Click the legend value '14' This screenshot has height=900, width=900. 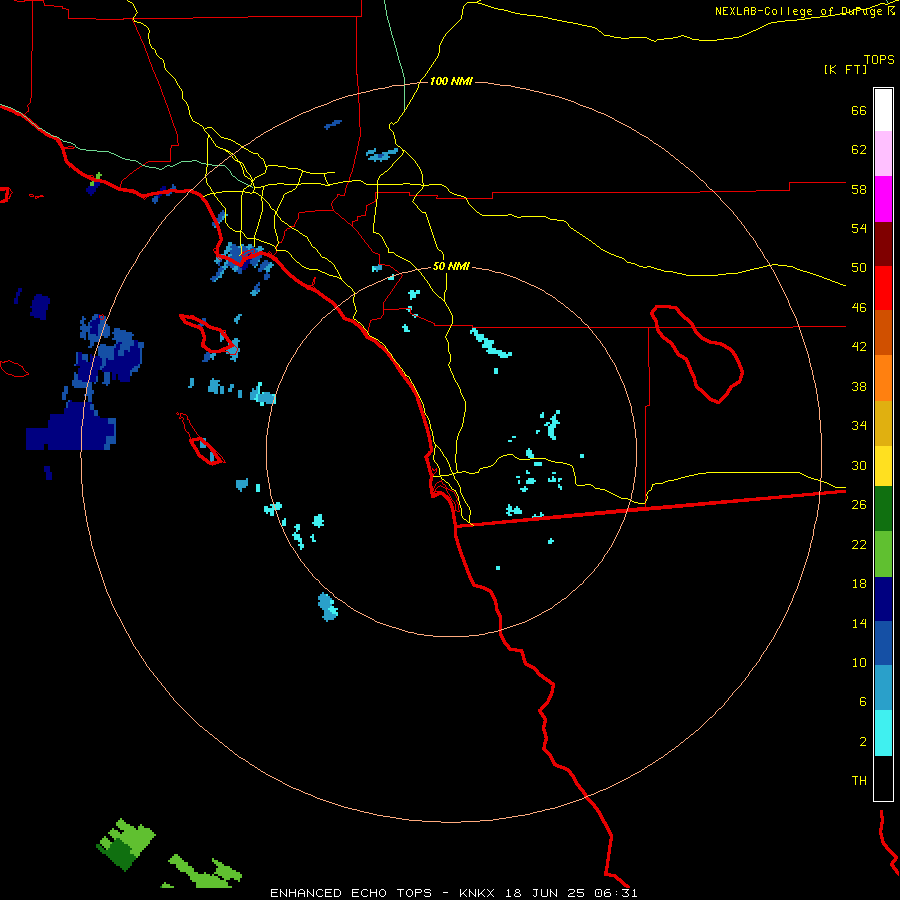(859, 623)
